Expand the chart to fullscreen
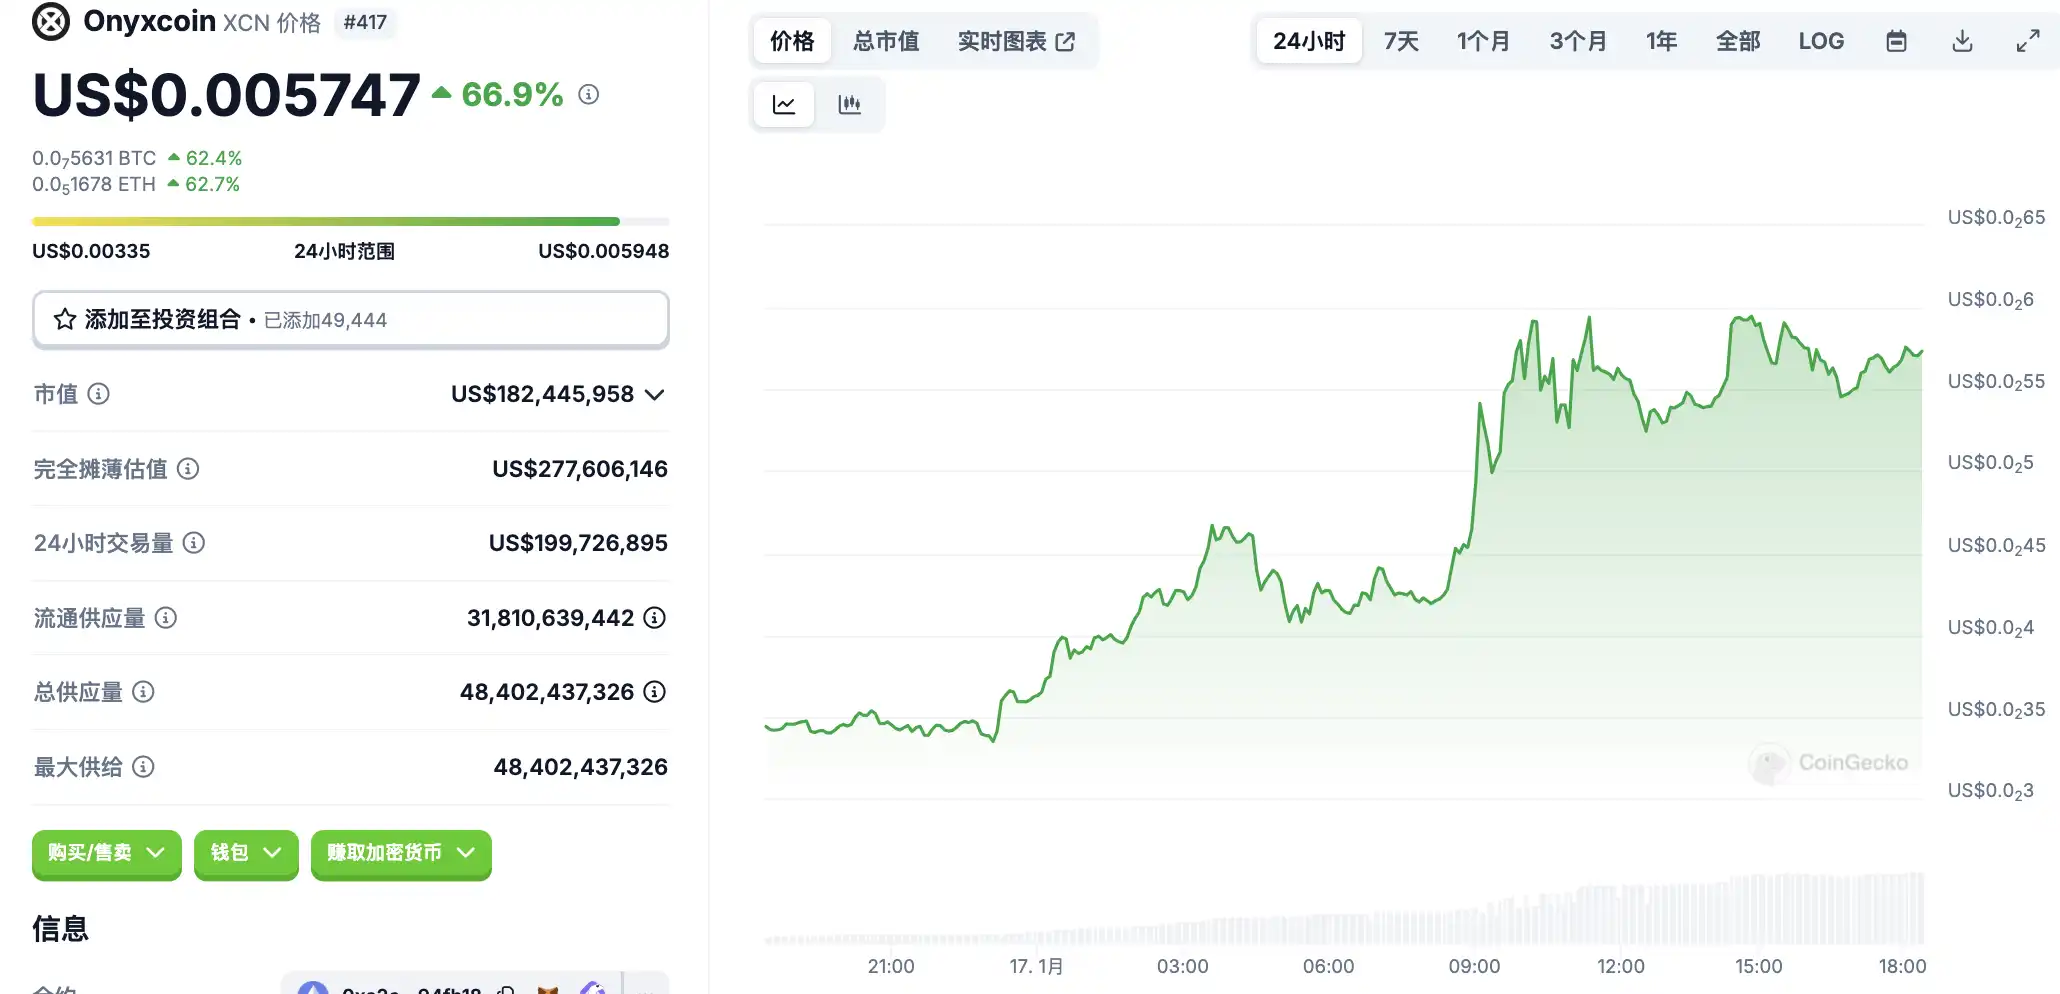Viewport: 2060px width, 994px height. pyautogui.click(x=2027, y=41)
